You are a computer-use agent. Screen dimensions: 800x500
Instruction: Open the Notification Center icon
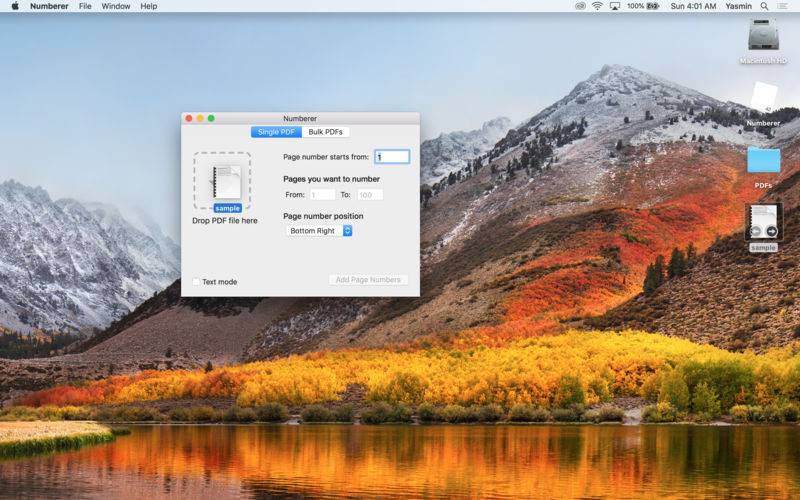click(786, 6)
